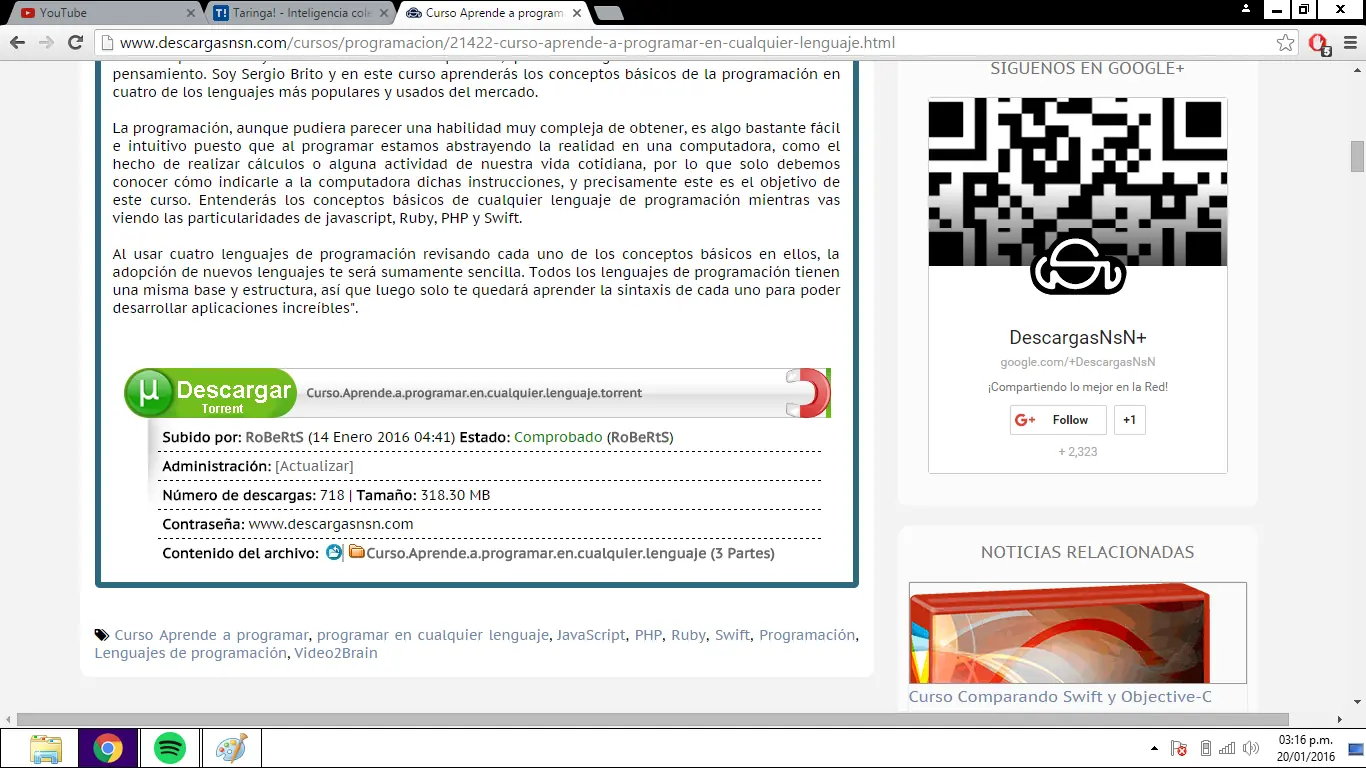Click the Google+ Follow button
The height and width of the screenshot is (768, 1366).
(1058, 420)
